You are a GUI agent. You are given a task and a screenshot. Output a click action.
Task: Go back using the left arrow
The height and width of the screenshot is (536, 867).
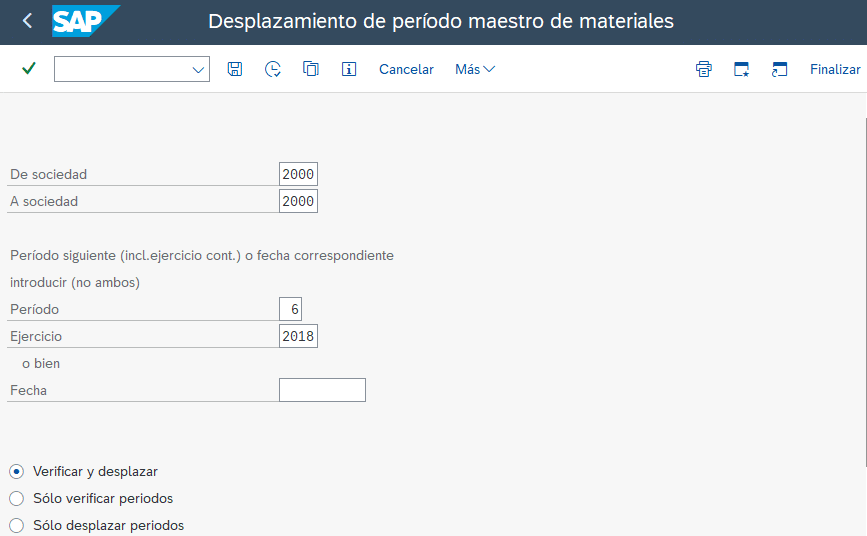[x=27, y=21]
